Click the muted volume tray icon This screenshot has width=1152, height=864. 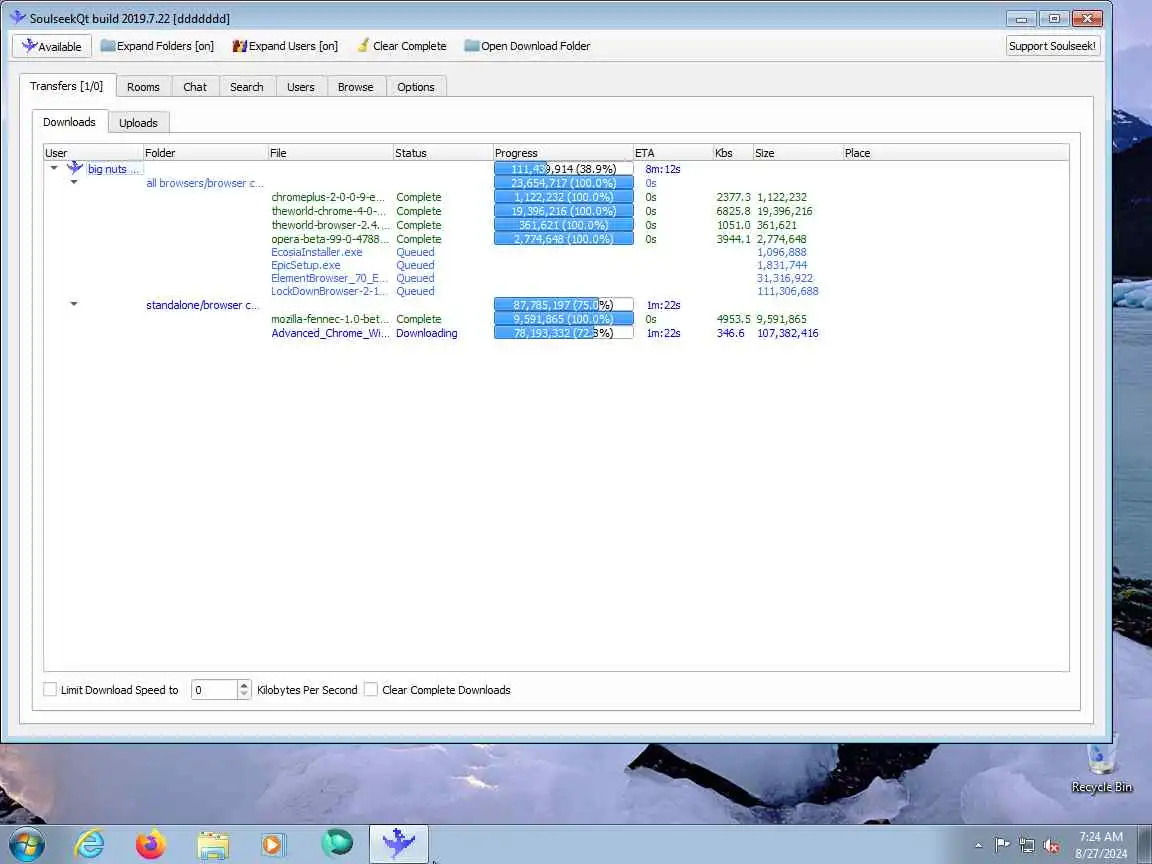point(1051,846)
